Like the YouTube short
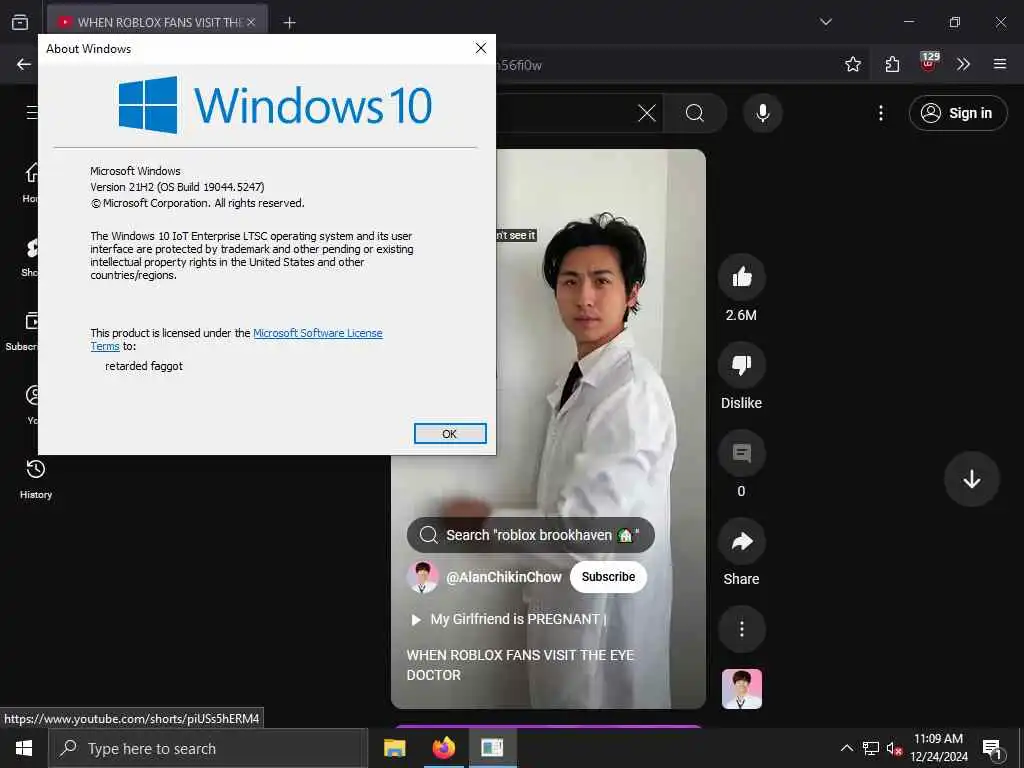1024x768 pixels. pos(741,277)
